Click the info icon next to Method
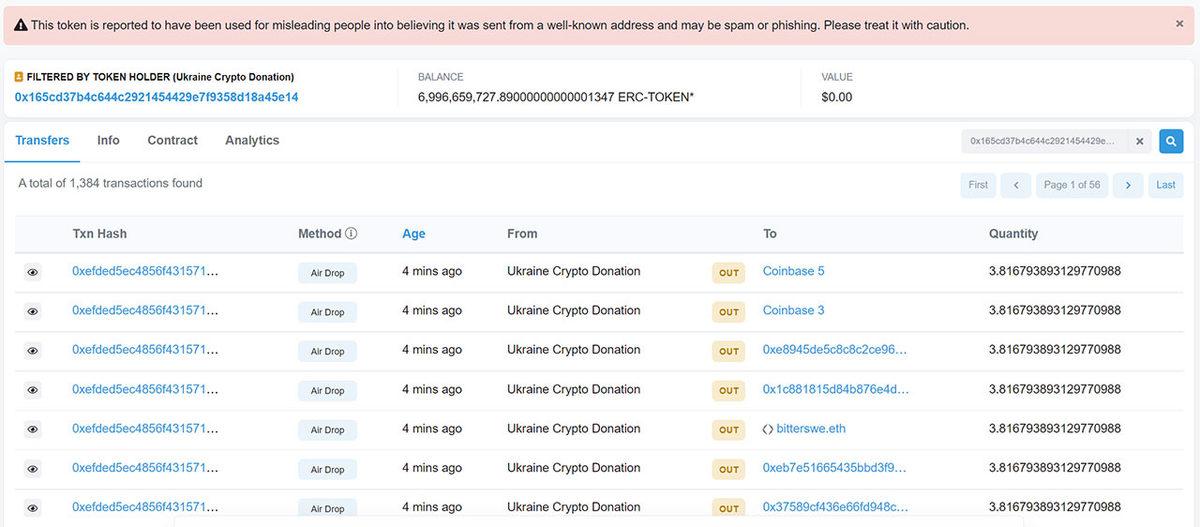 pyautogui.click(x=351, y=234)
